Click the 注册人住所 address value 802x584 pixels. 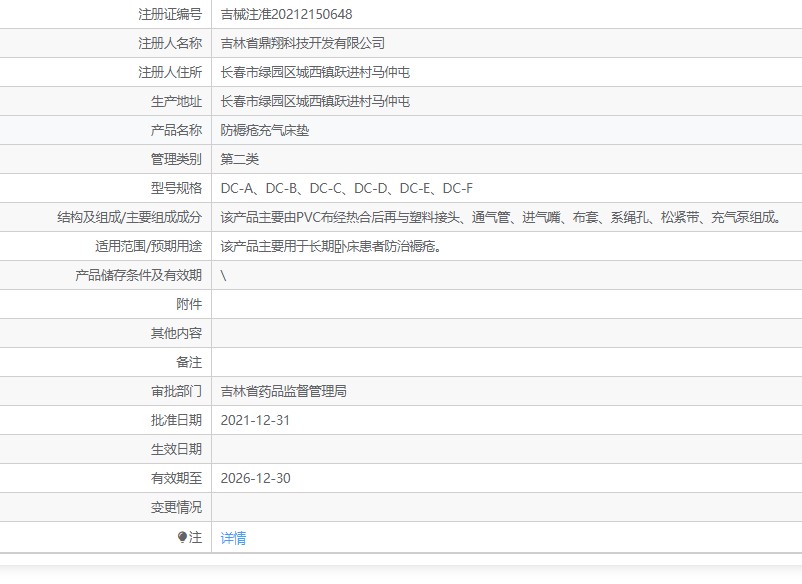tap(315, 73)
